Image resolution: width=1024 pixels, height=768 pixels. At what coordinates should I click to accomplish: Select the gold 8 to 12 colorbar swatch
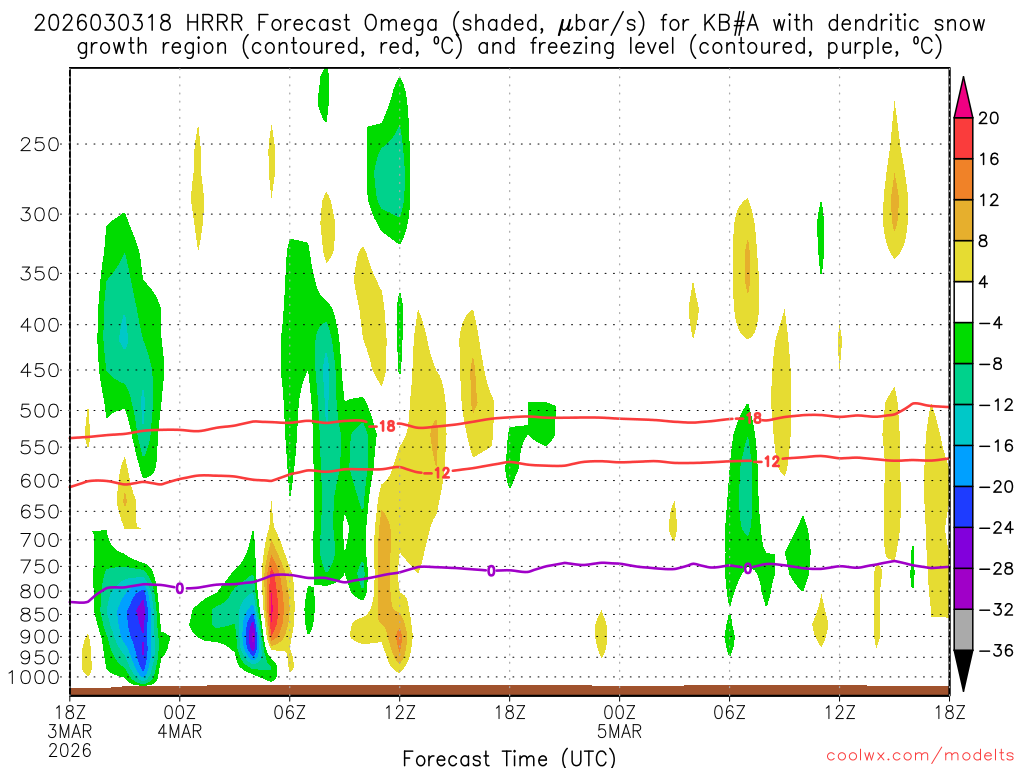pyautogui.click(x=963, y=221)
